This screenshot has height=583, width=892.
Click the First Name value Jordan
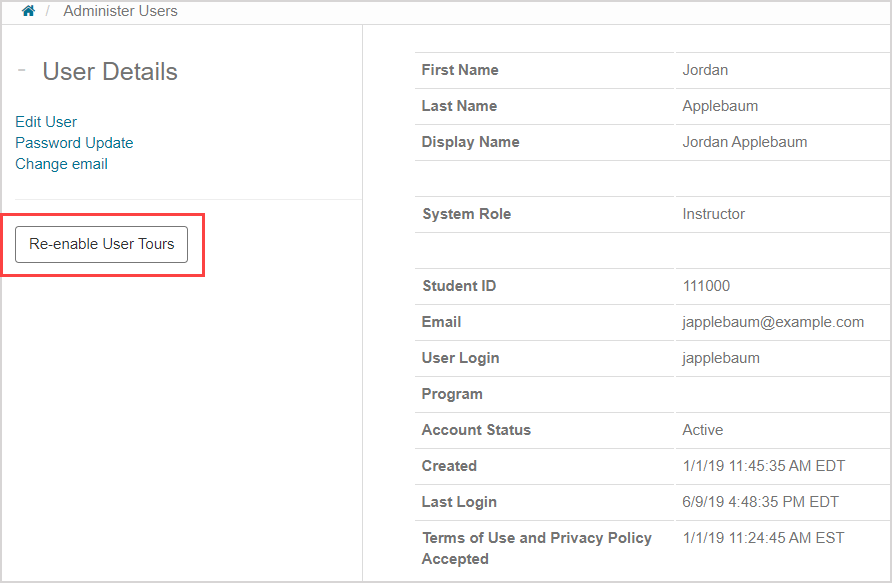tap(704, 70)
